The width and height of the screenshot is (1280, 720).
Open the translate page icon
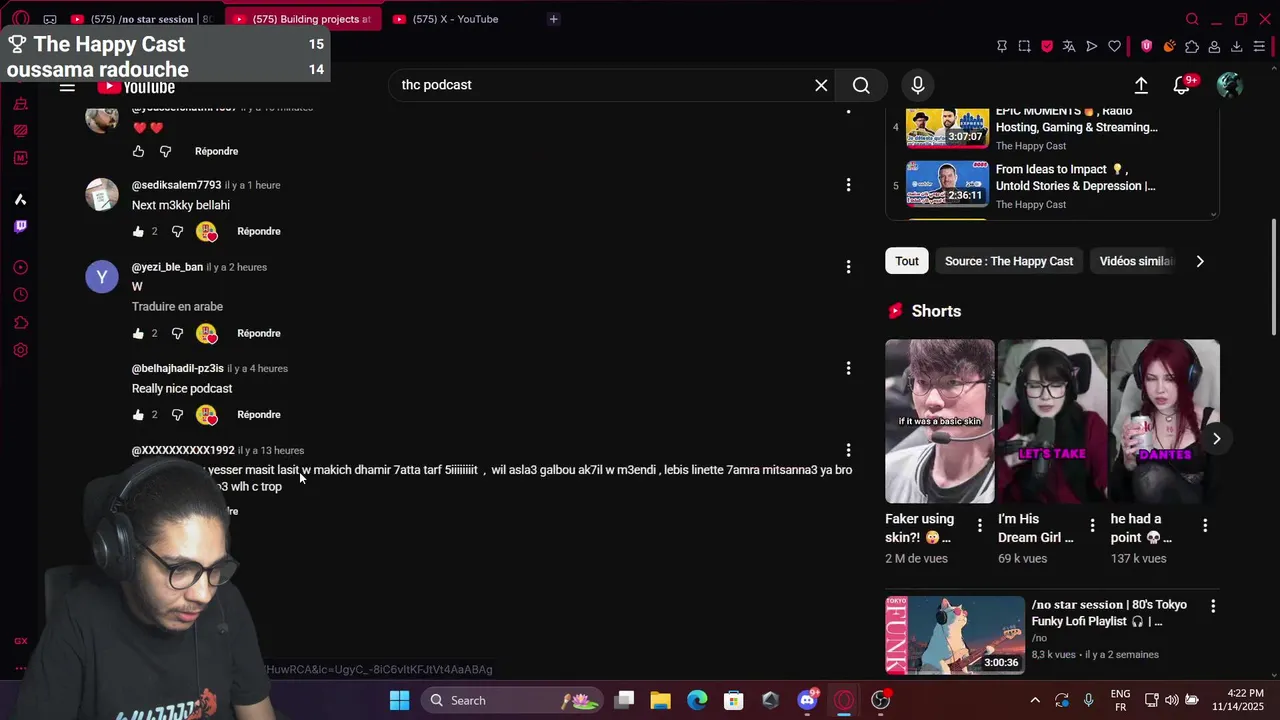coord(1069,46)
